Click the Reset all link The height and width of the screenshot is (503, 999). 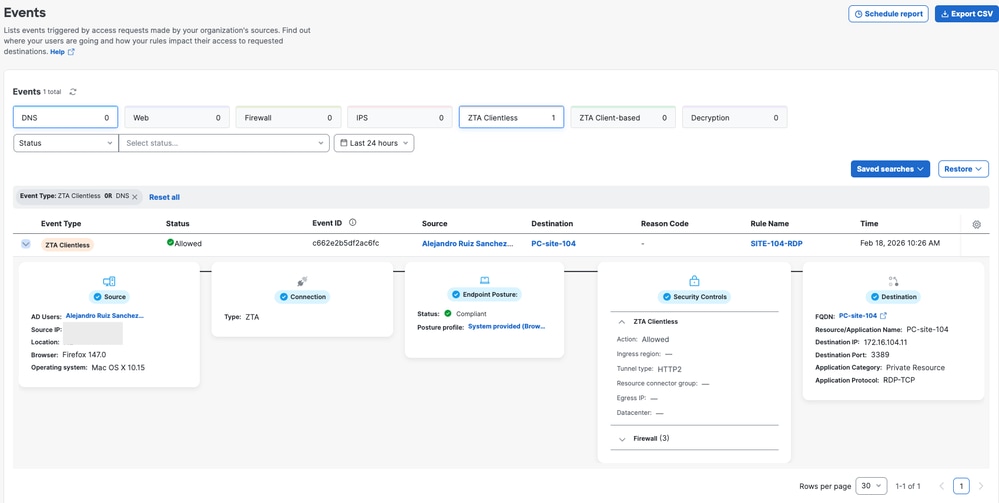[164, 197]
